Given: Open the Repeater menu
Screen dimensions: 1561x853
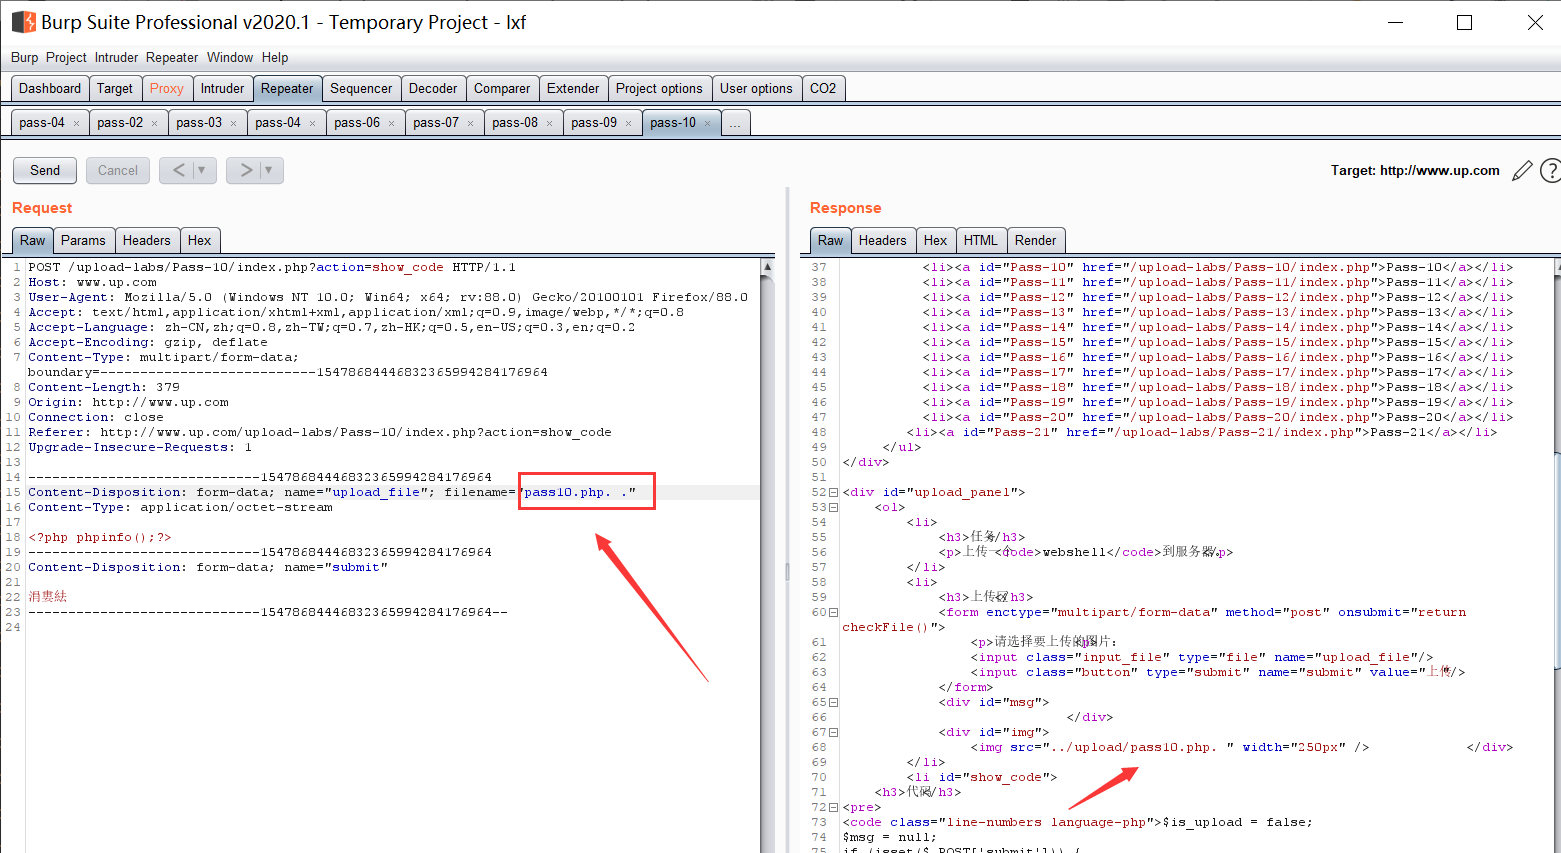Looking at the screenshot, I should tap(172, 57).
